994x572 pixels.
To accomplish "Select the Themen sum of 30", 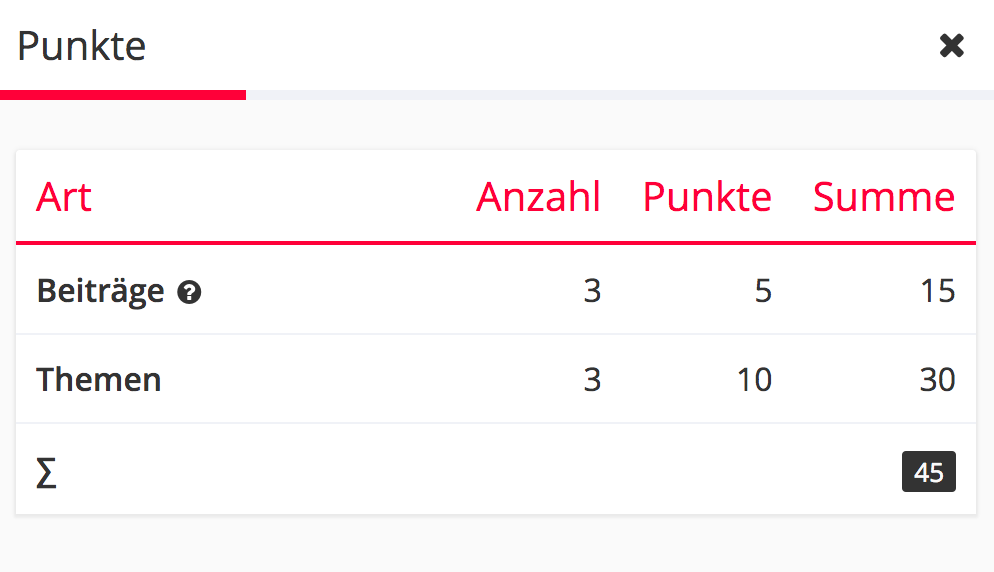I will click(x=937, y=380).
